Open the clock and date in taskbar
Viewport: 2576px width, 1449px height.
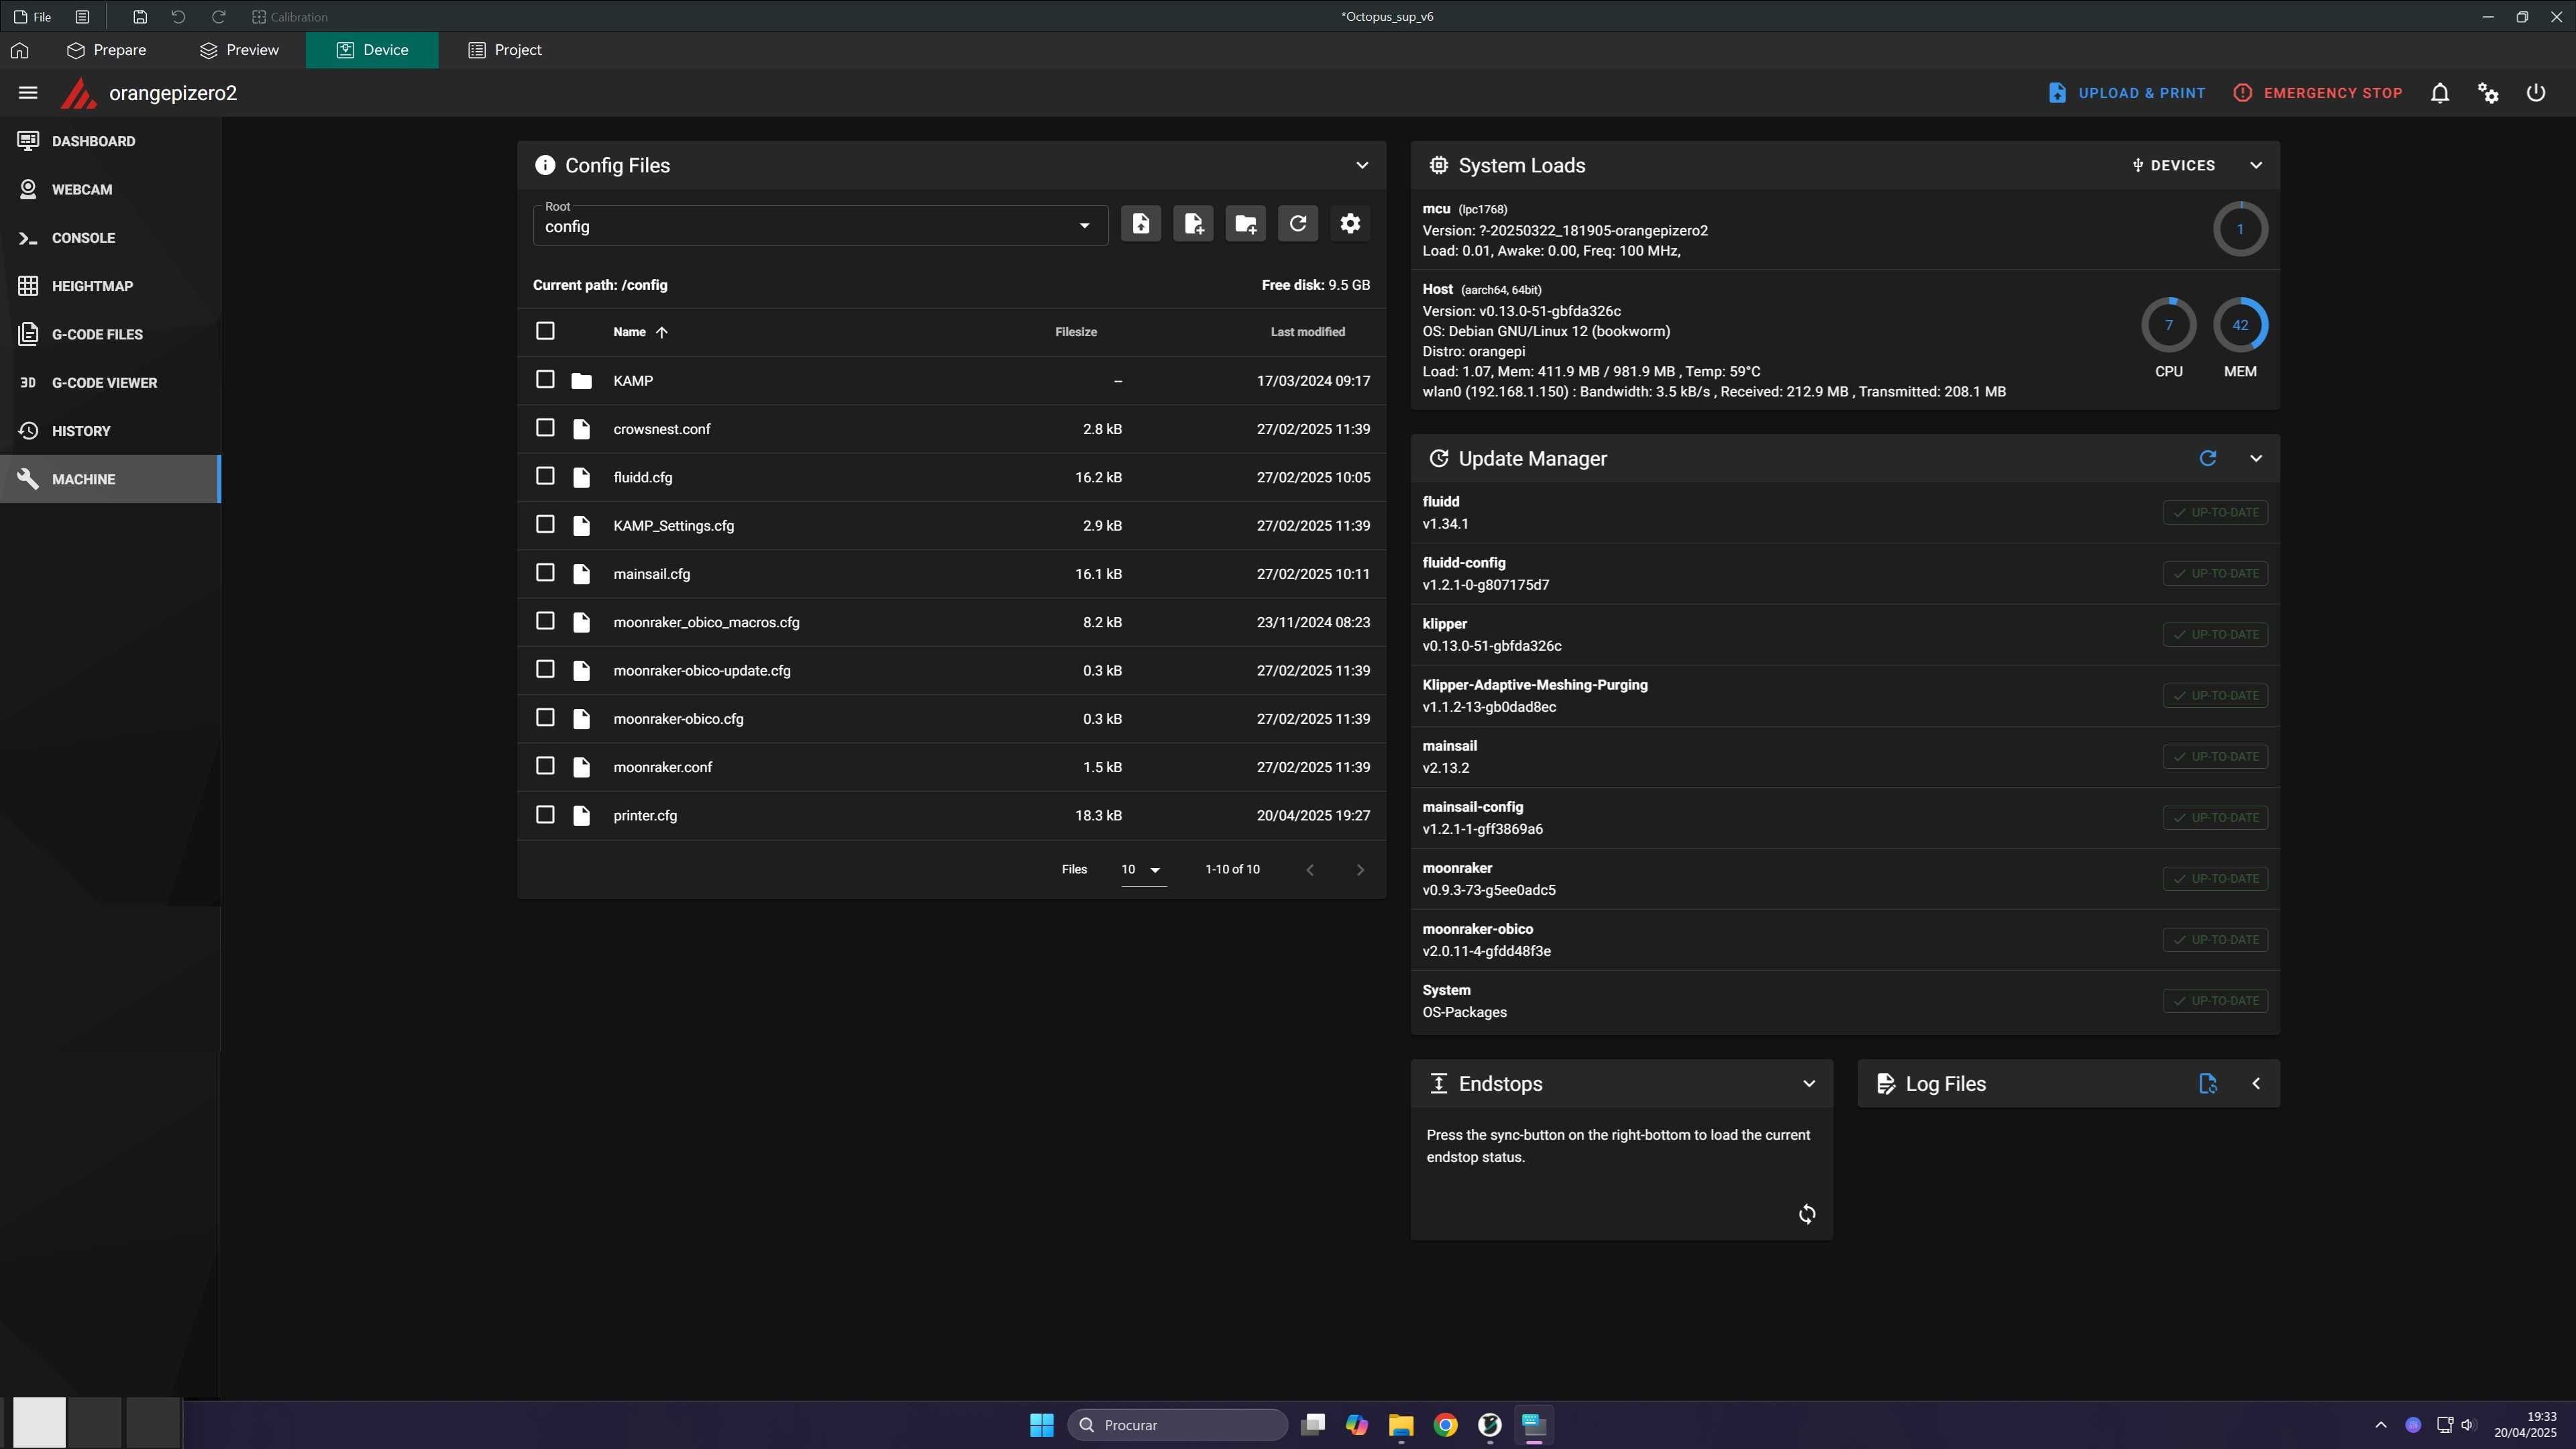point(2525,1425)
